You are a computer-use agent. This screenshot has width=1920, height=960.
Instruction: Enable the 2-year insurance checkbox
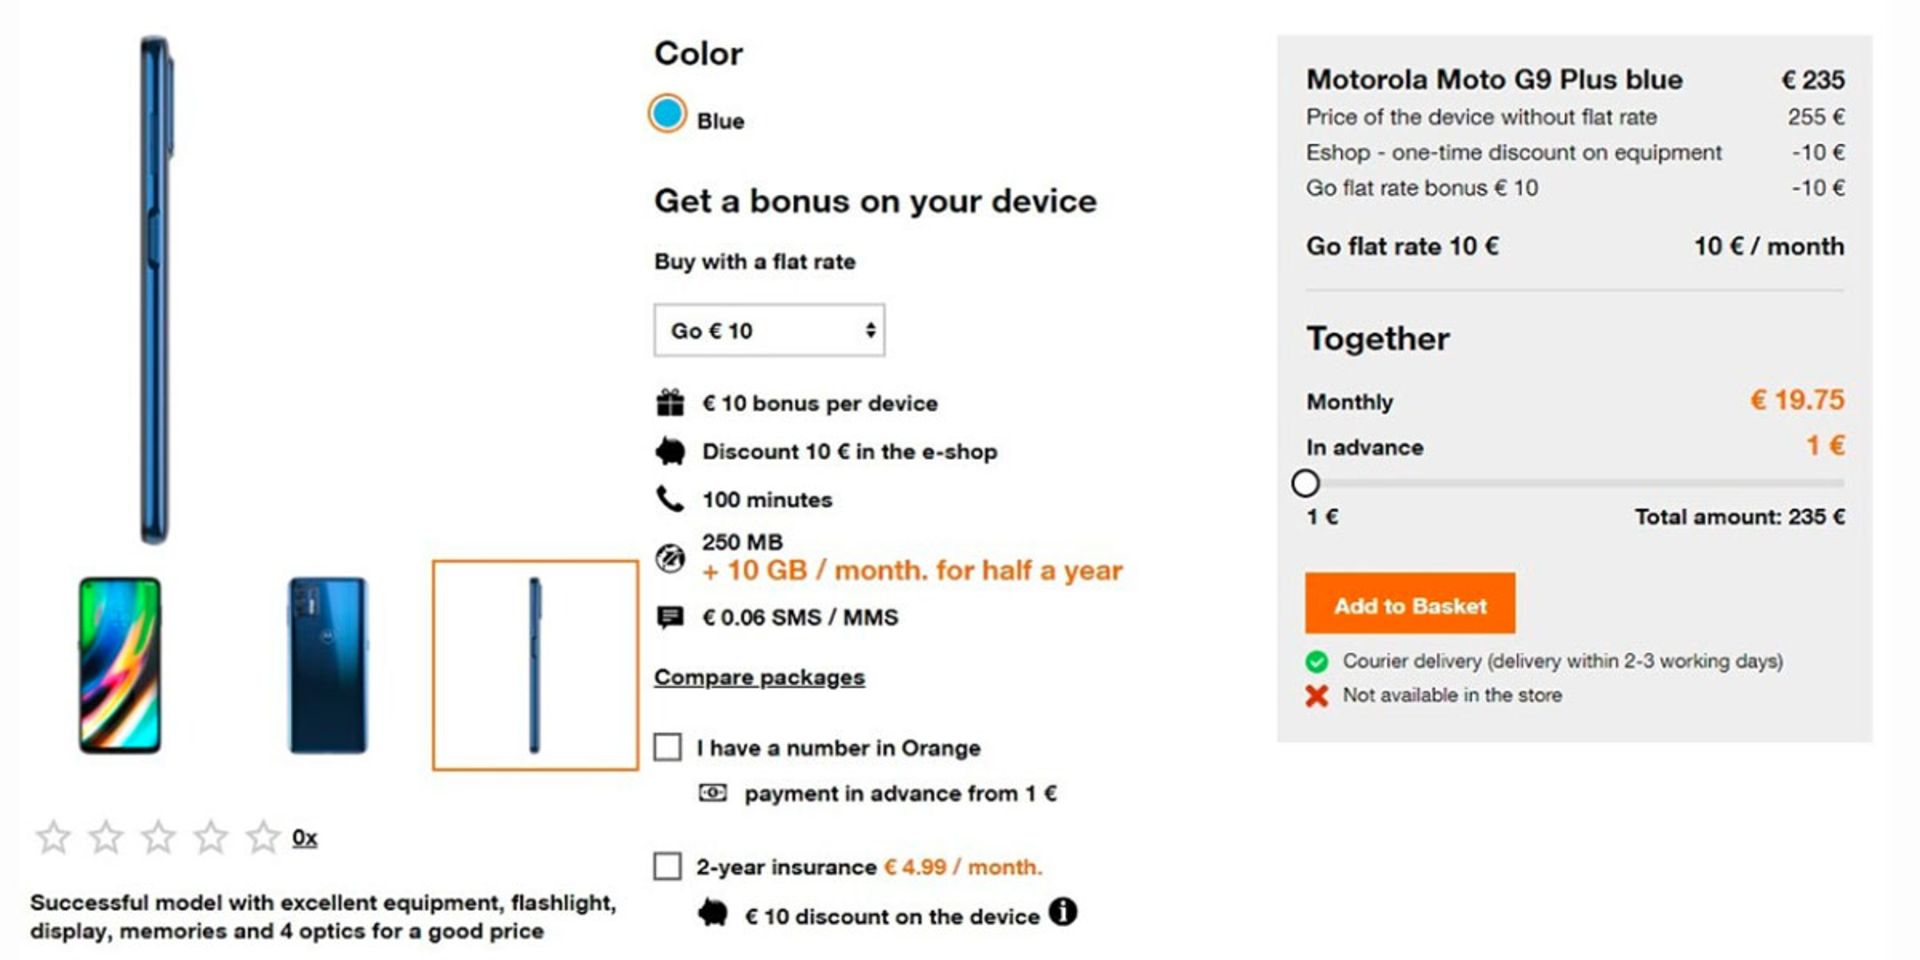coord(667,866)
